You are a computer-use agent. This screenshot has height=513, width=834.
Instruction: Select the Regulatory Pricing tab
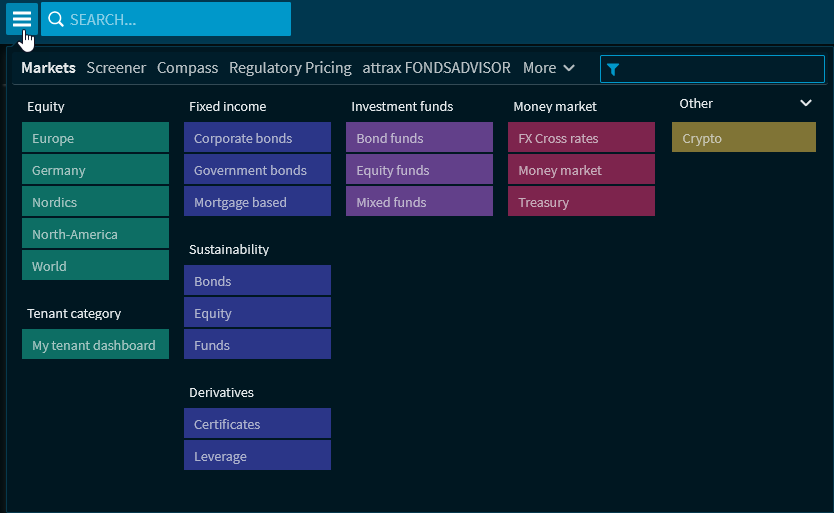(x=290, y=68)
